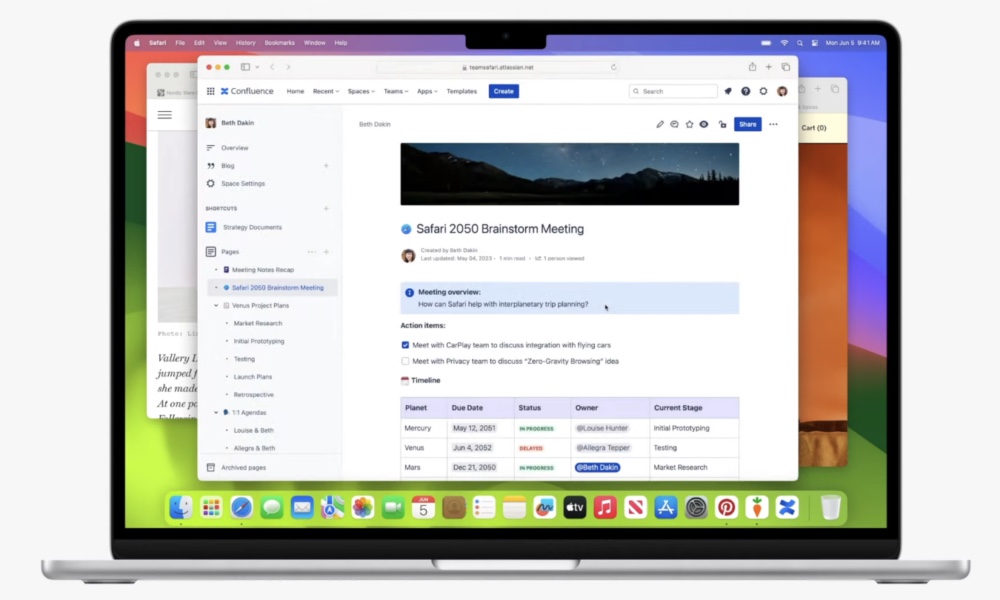Click the blue Create button

(504, 91)
